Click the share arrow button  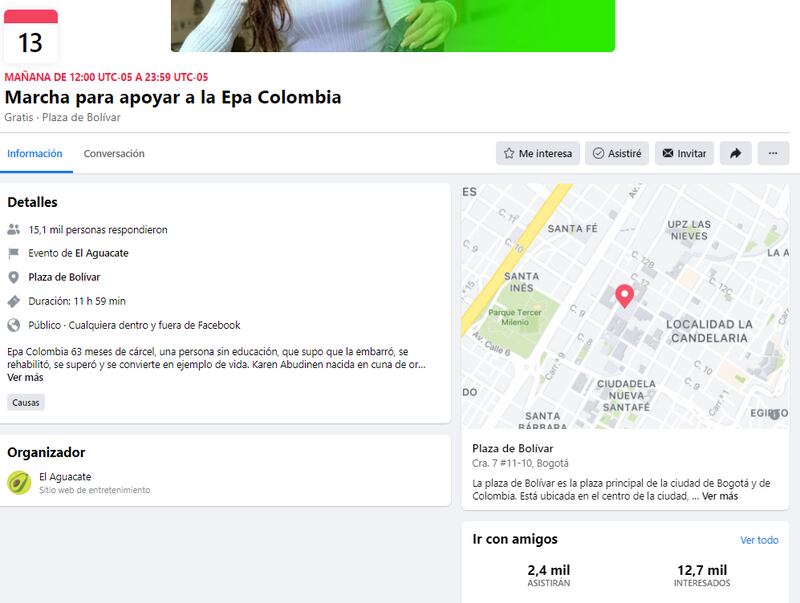coord(735,153)
